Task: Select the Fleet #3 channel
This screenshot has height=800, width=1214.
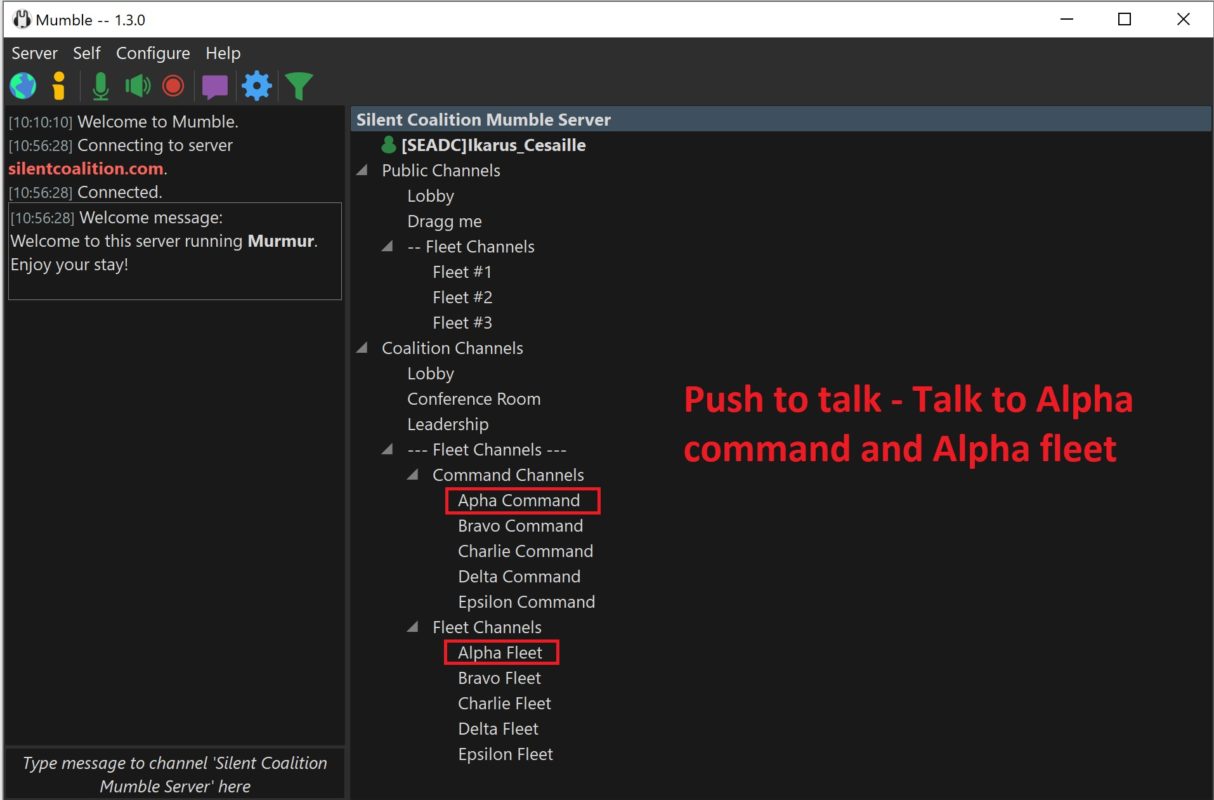Action: coord(462,323)
